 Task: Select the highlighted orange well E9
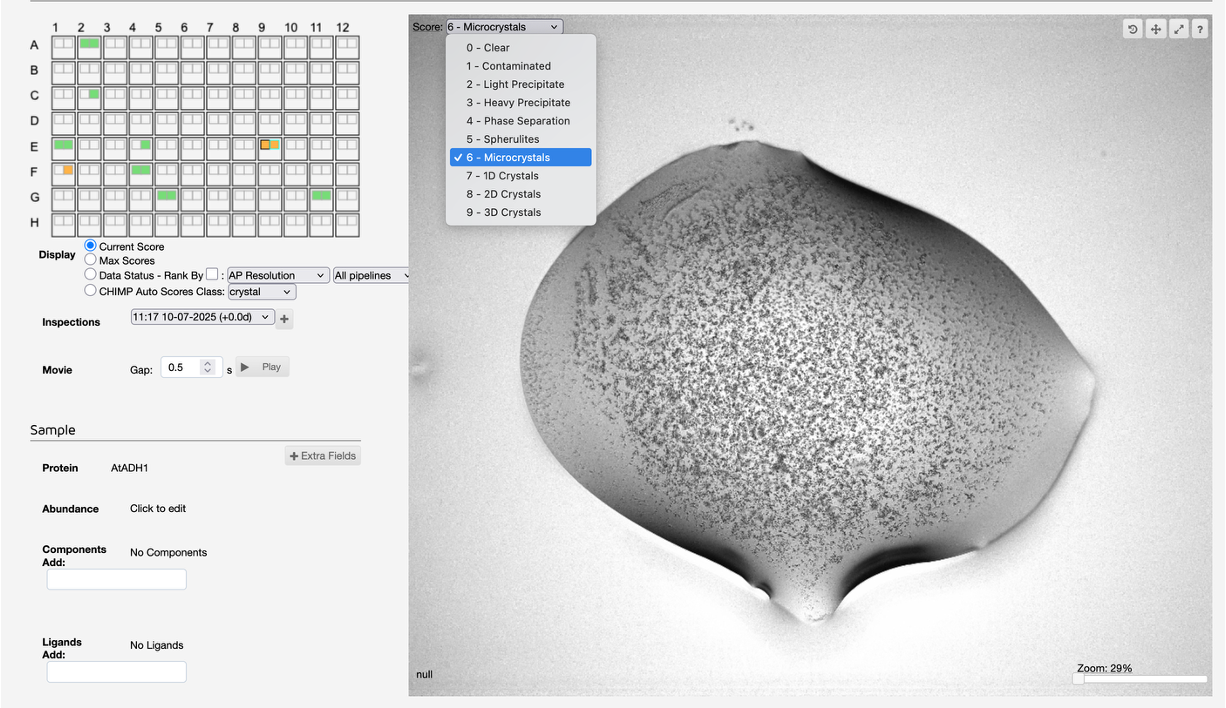(270, 147)
